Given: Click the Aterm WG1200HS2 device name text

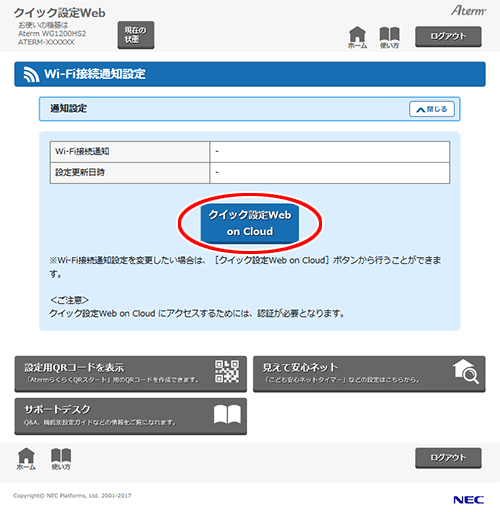Looking at the screenshot, I should click(x=52, y=34).
